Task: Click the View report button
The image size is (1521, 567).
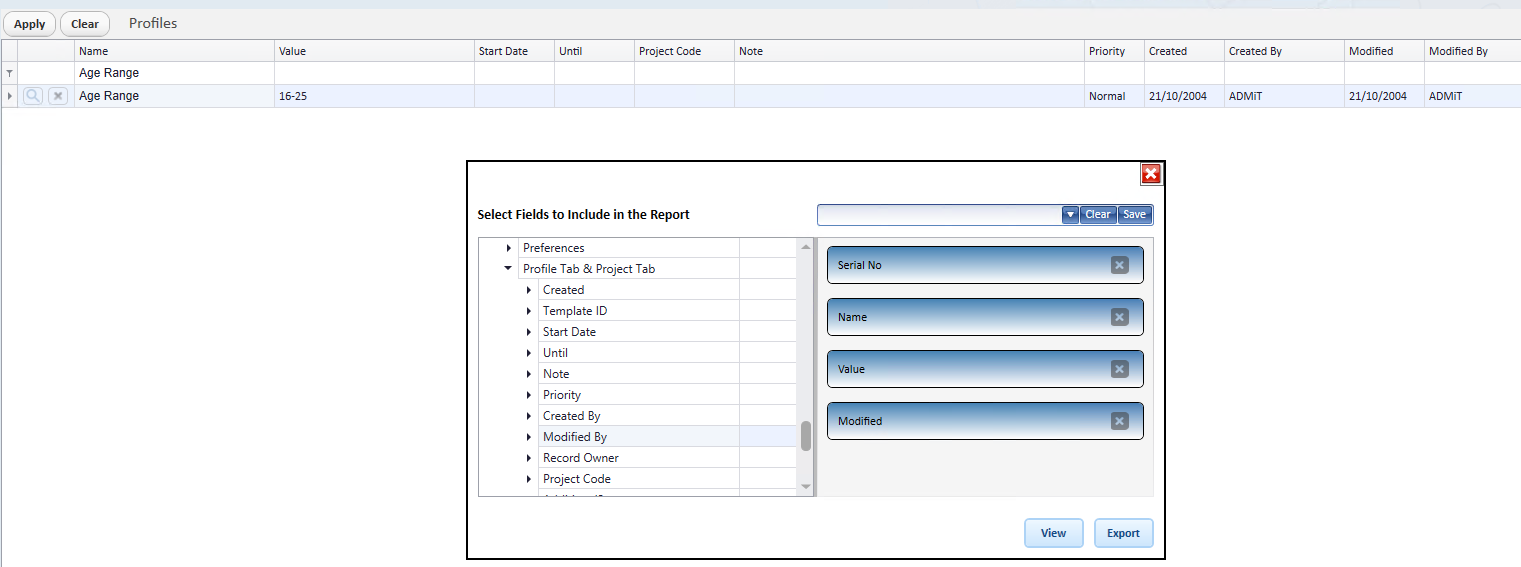Action: 1053,533
